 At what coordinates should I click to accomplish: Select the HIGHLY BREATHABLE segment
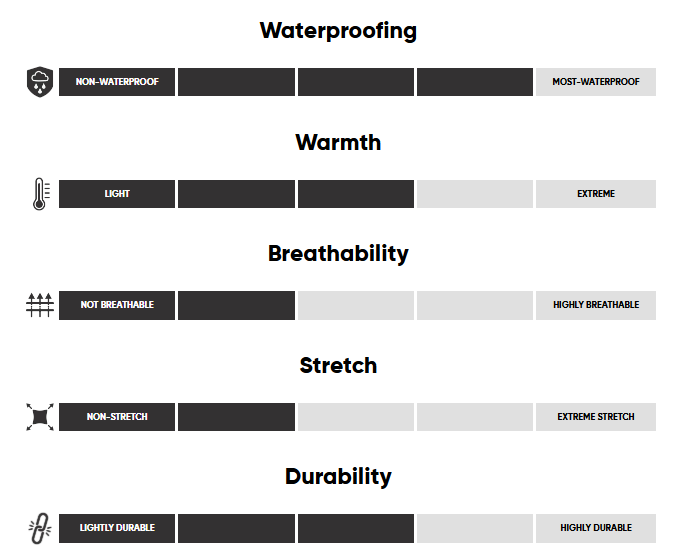[596, 305]
